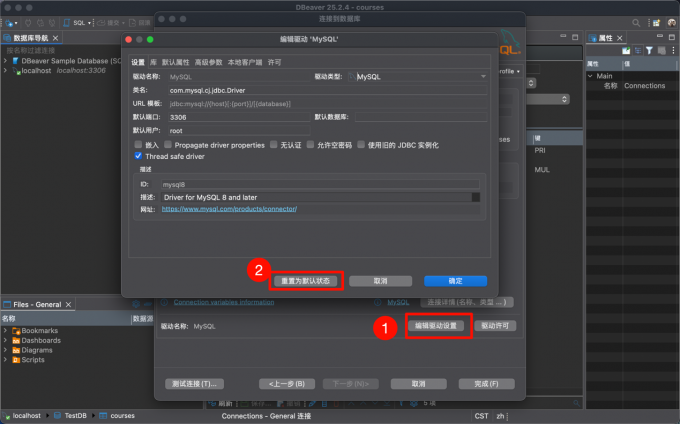Click the search magnifier in main toolbar
This screenshot has height=424, width=680.
click(x=636, y=23)
